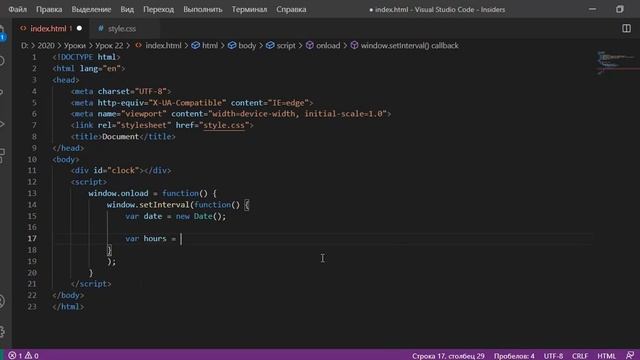Screen dimensions: 640x360
Task: Change end of line sequence CRLF
Action: 580,356
